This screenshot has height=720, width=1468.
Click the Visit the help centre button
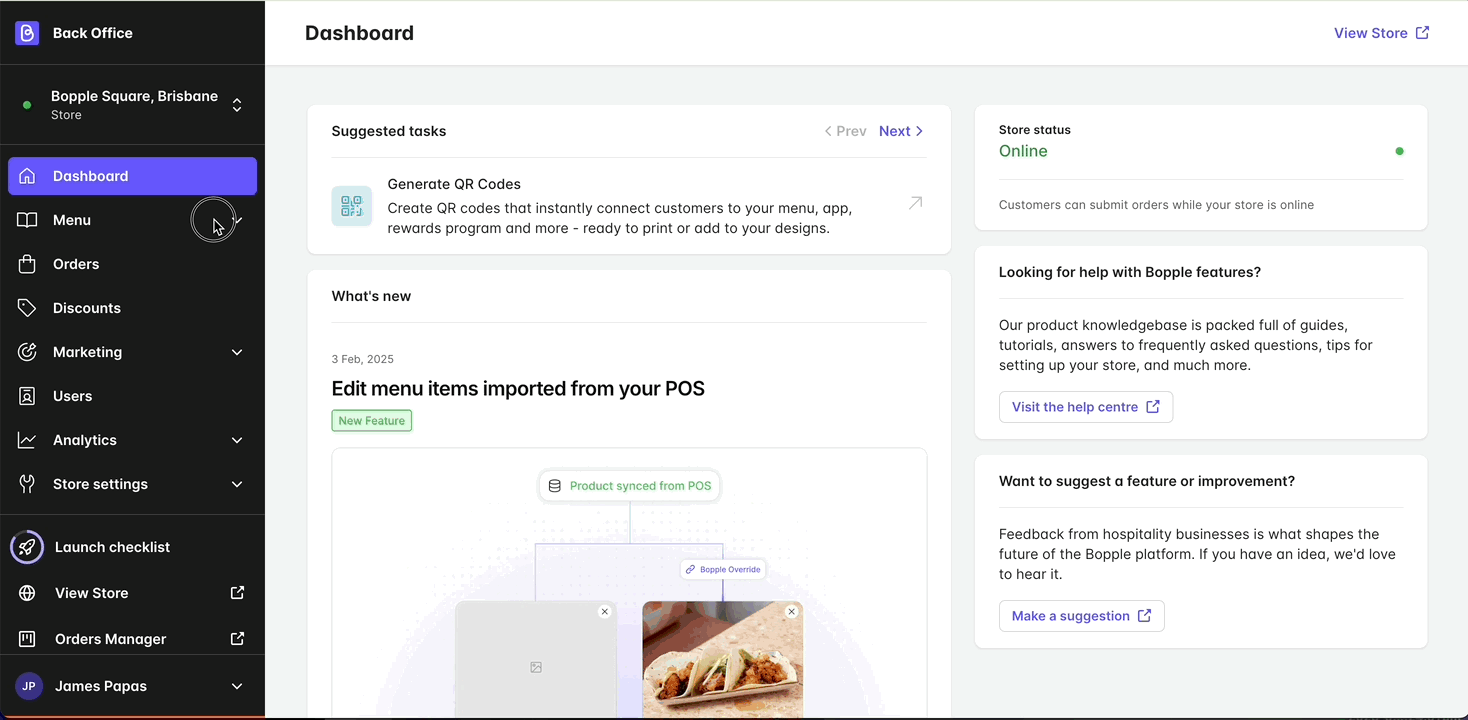(1086, 407)
